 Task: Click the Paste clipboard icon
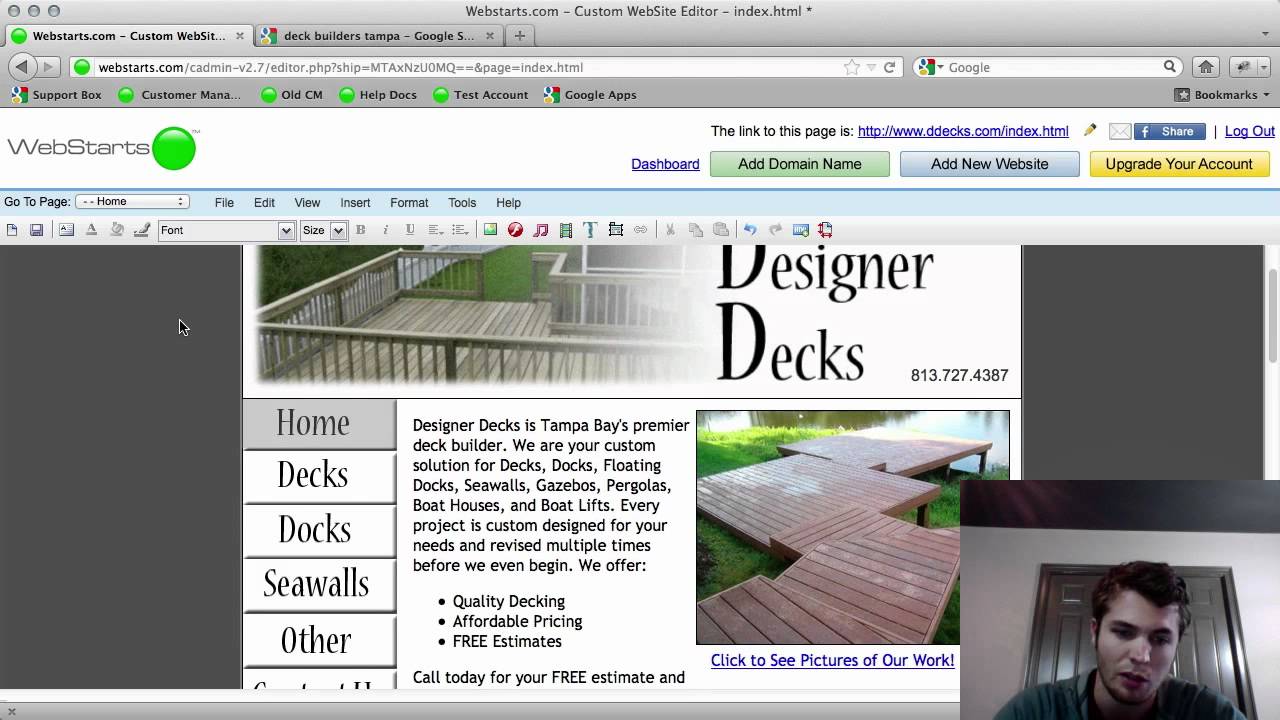721,230
